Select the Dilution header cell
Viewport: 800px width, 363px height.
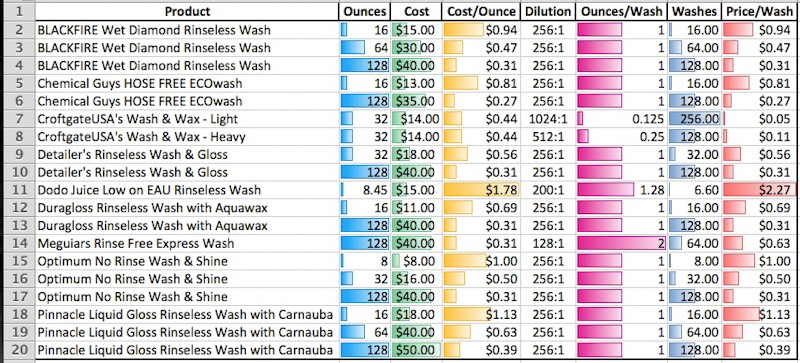click(547, 11)
